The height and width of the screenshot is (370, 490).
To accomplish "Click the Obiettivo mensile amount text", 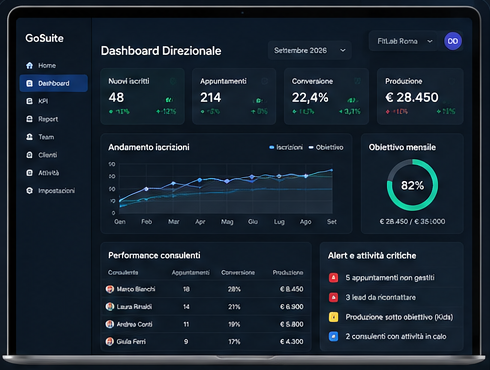I will click(412, 221).
